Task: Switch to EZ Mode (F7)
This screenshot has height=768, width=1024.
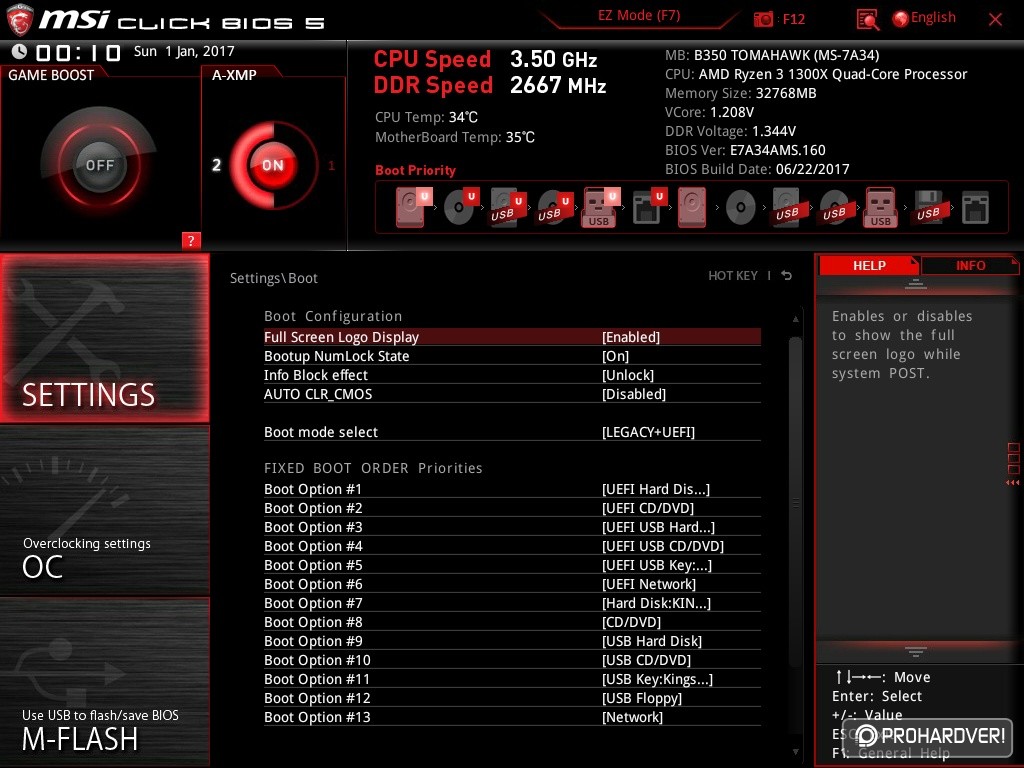Action: pyautogui.click(x=639, y=16)
